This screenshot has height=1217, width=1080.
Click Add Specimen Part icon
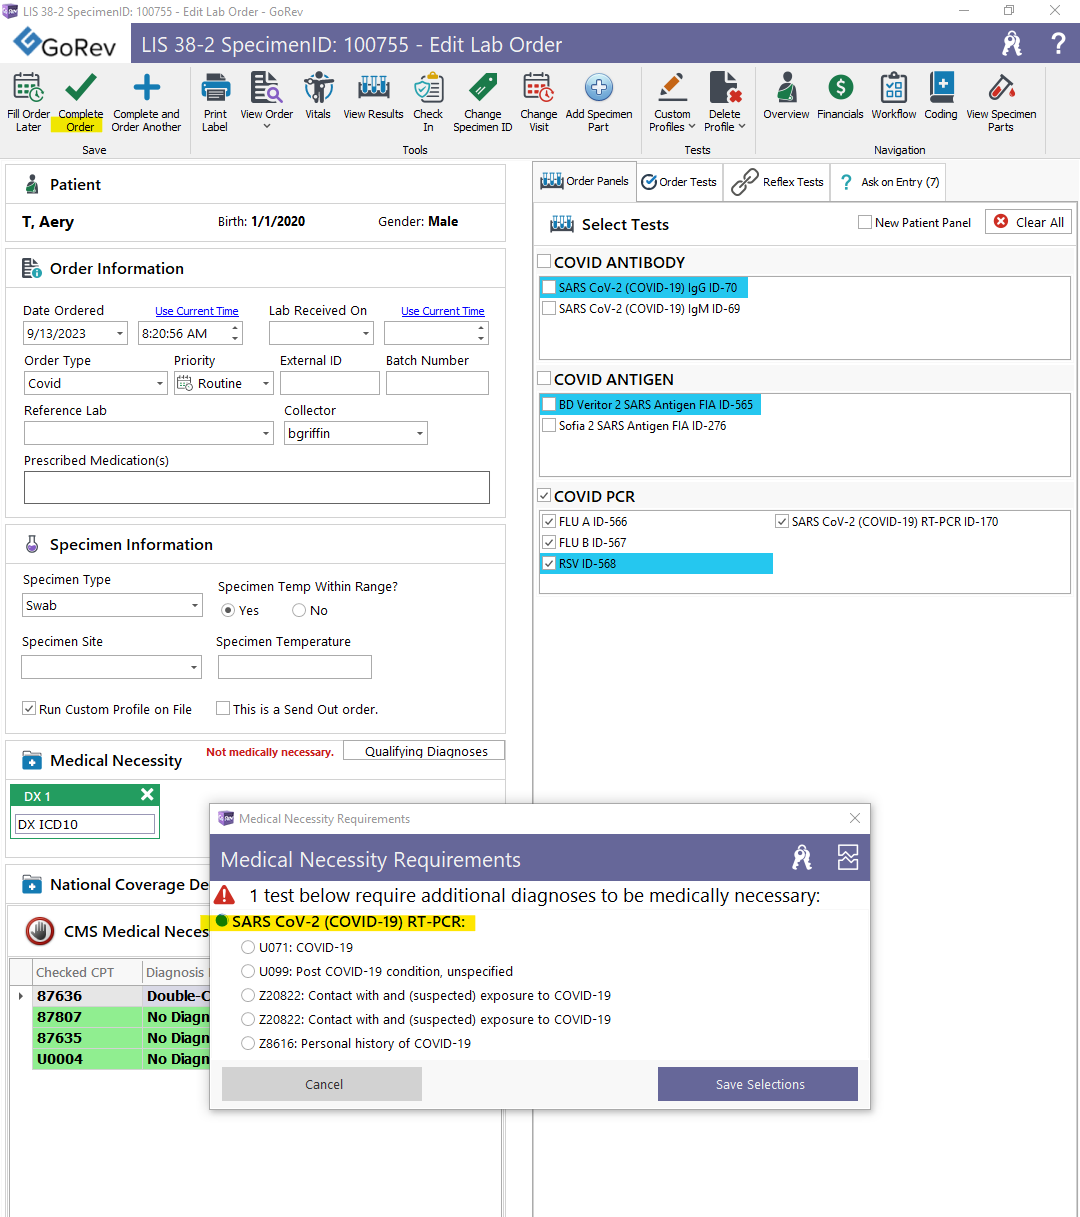tap(599, 88)
